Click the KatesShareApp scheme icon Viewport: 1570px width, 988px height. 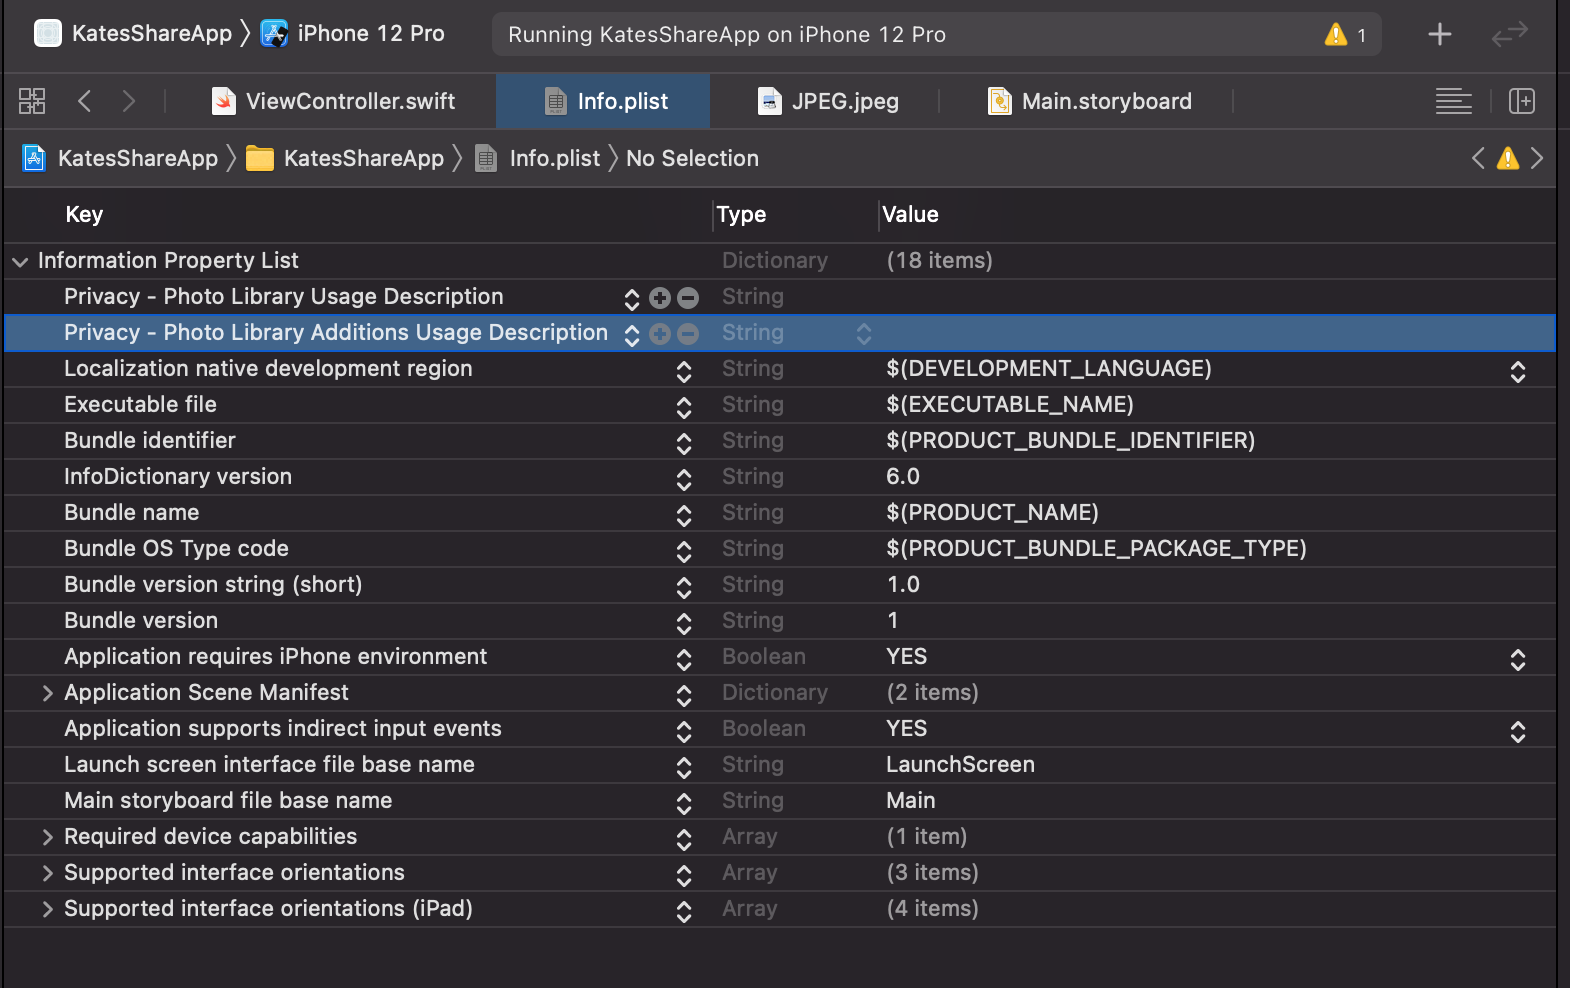[x=48, y=33]
